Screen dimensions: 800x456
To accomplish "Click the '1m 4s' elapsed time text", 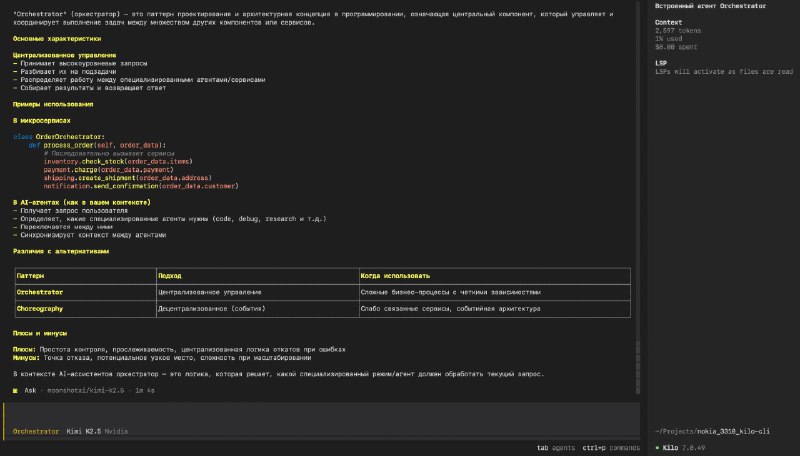I will (x=145, y=391).
